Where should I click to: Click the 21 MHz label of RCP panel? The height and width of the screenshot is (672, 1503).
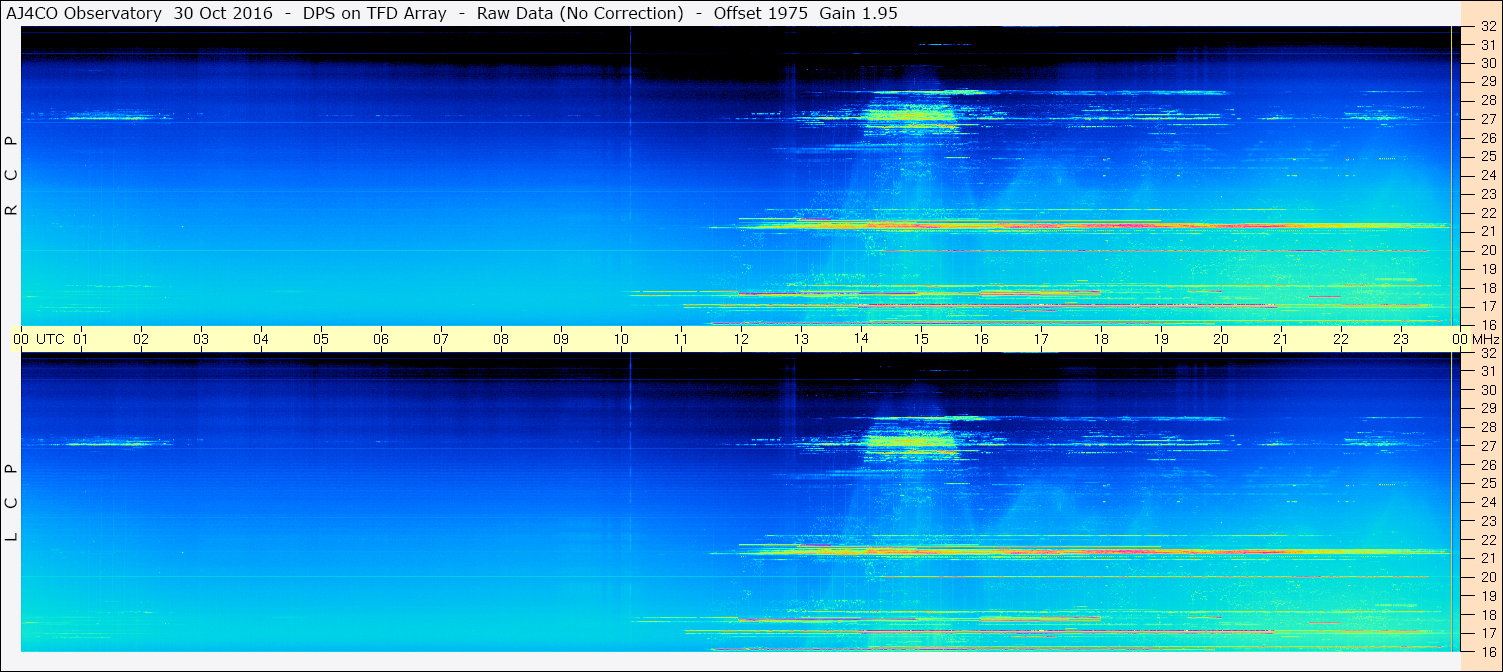click(x=1487, y=231)
